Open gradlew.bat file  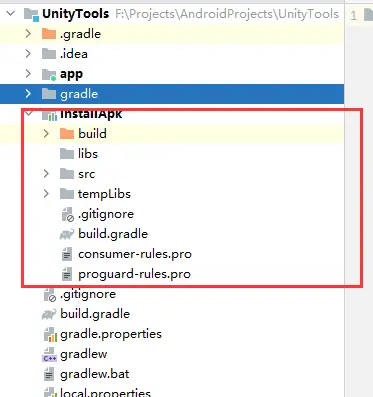(x=95, y=374)
